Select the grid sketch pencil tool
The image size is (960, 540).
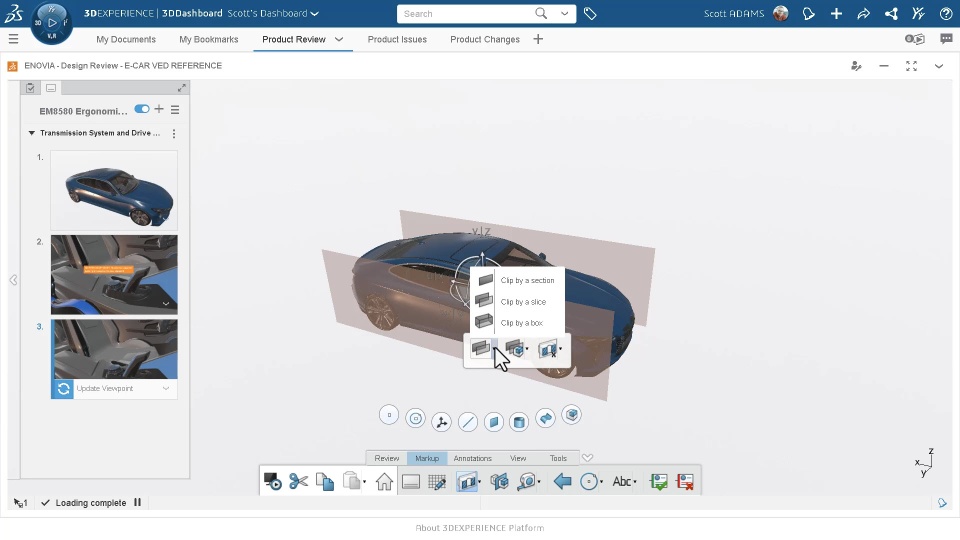click(x=437, y=482)
